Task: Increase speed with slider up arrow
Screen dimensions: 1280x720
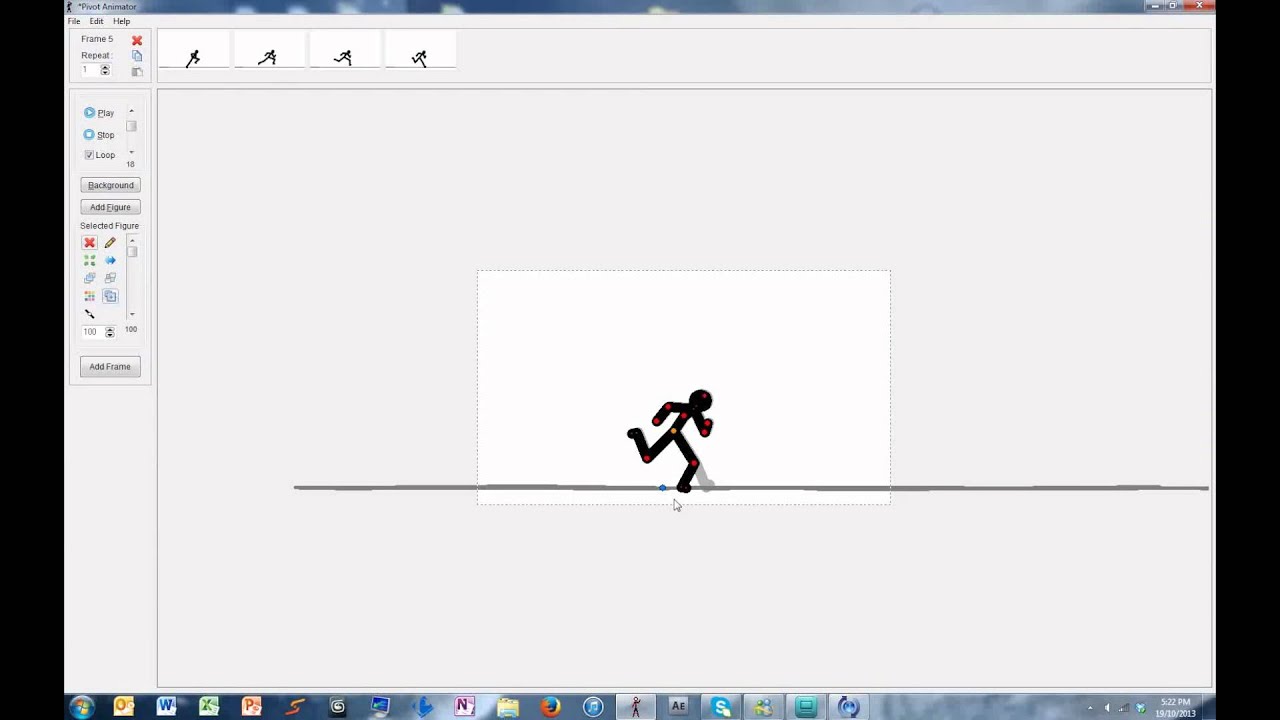Action: pyautogui.click(x=131, y=111)
